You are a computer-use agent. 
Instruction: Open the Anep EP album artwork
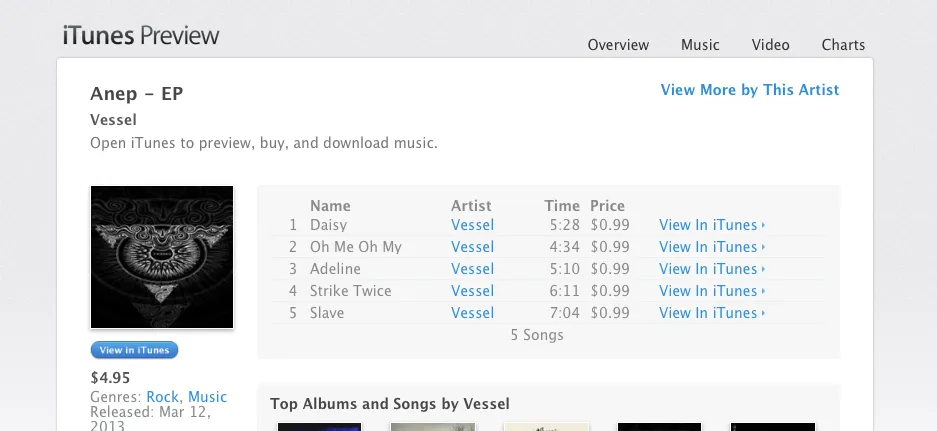(x=162, y=257)
